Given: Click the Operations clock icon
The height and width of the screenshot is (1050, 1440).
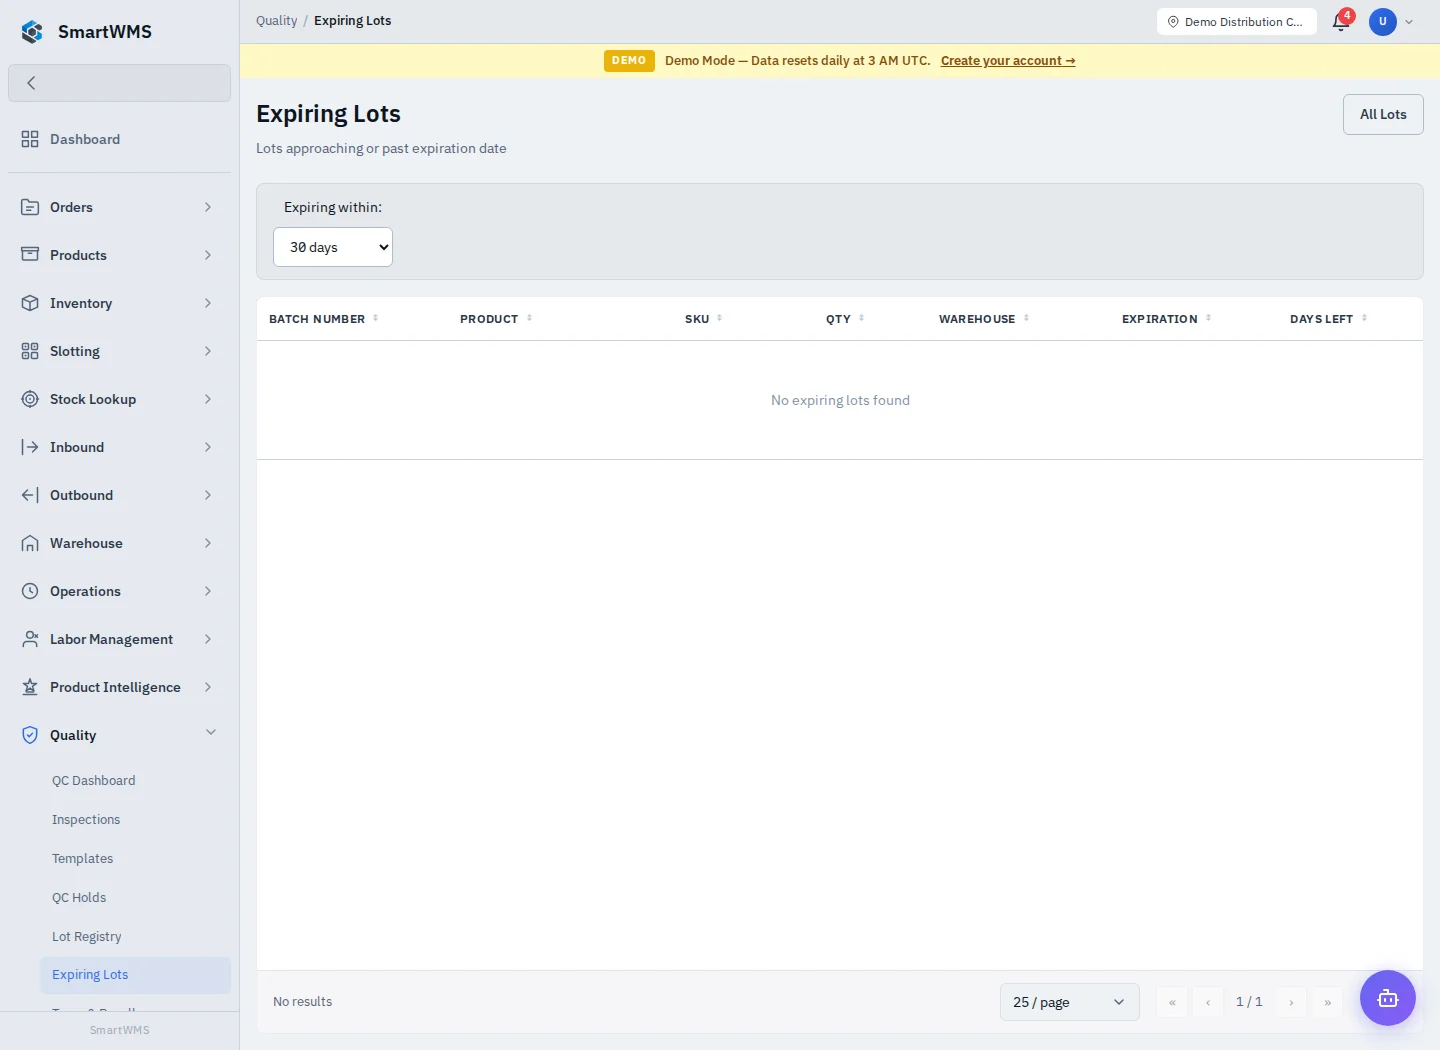Looking at the screenshot, I should [30, 591].
